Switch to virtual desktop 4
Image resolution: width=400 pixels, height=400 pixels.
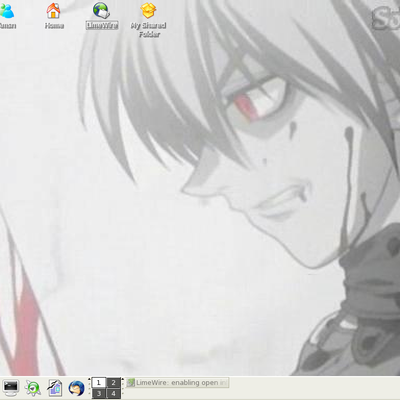pos(113,393)
